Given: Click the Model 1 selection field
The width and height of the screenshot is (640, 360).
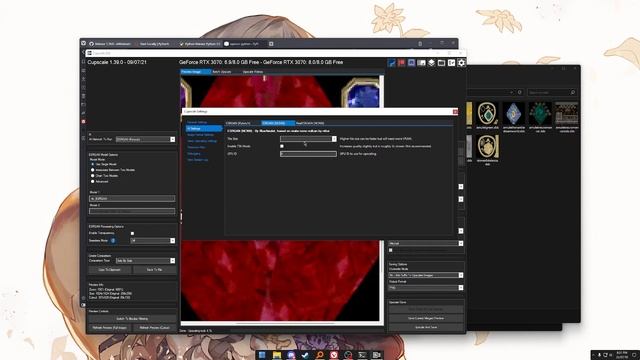Looking at the screenshot, I should tap(132, 198).
